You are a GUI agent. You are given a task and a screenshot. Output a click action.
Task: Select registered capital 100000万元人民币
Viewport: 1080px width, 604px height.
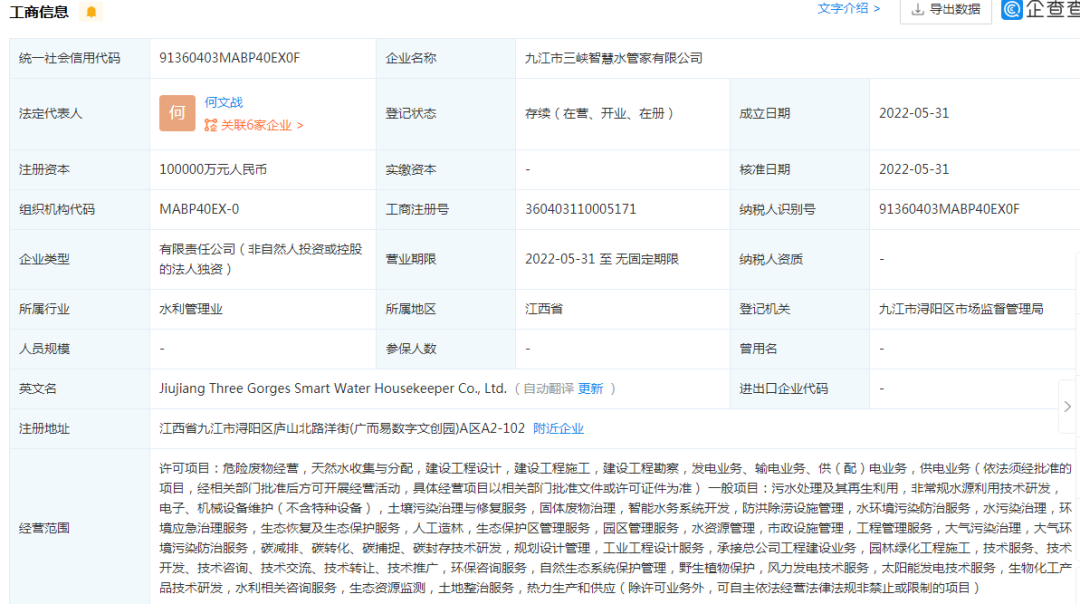[213, 169]
